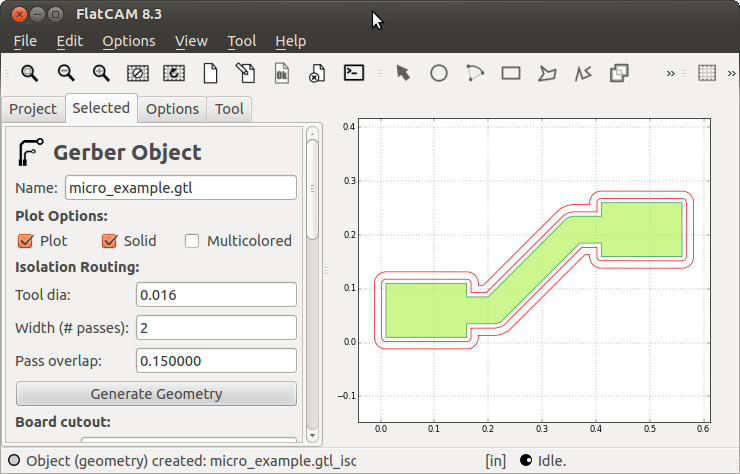Uncheck the Plot checkbox
Image resolution: width=740 pixels, height=474 pixels.
(26, 241)
